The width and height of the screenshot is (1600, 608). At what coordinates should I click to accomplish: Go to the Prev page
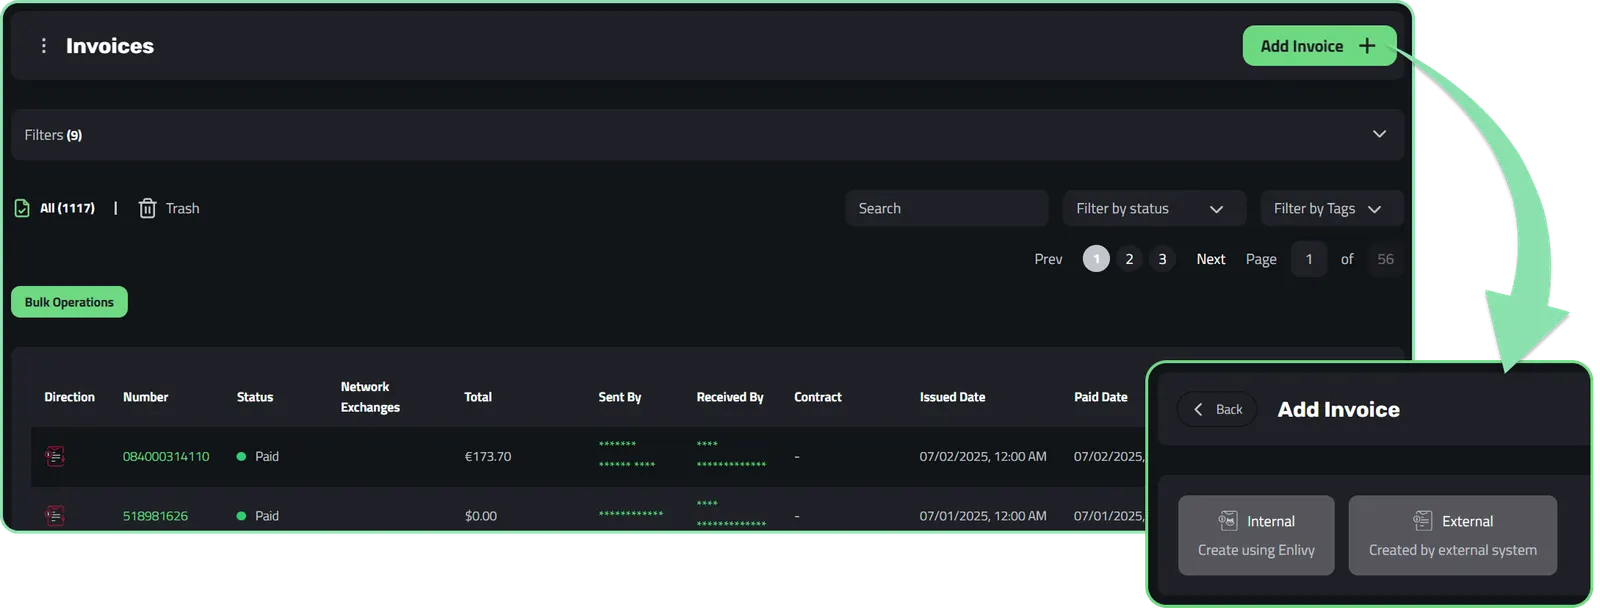[x=1048, y=259]
